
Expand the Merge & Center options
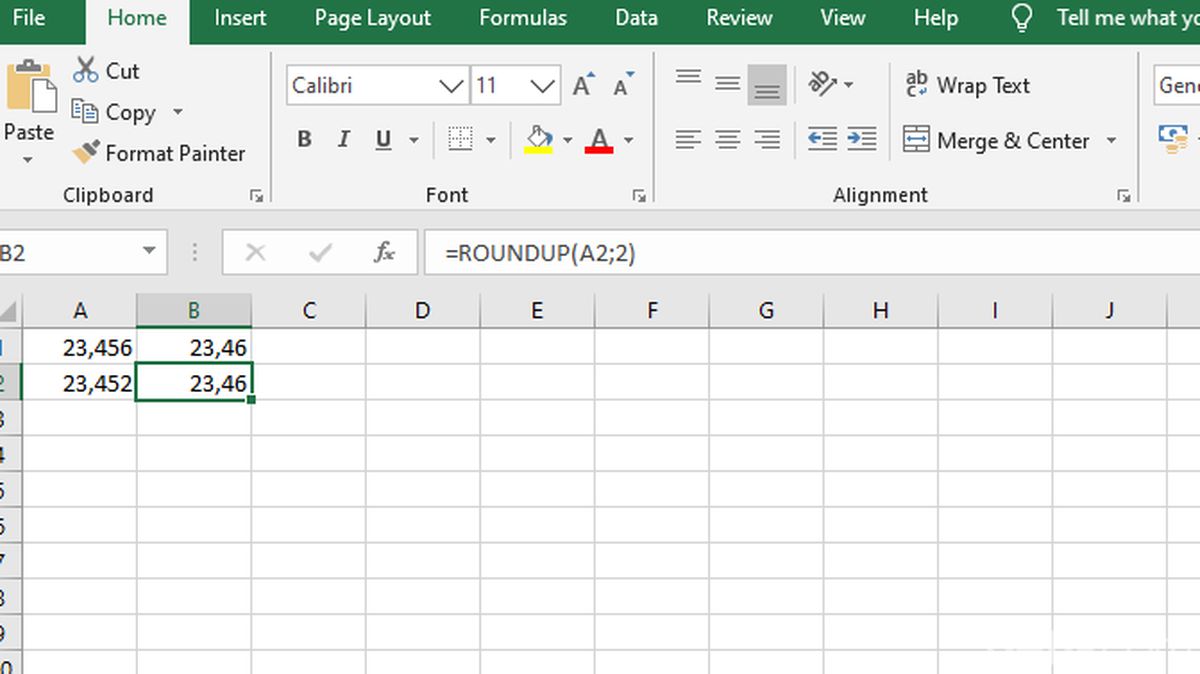(x=1111, y=140)
